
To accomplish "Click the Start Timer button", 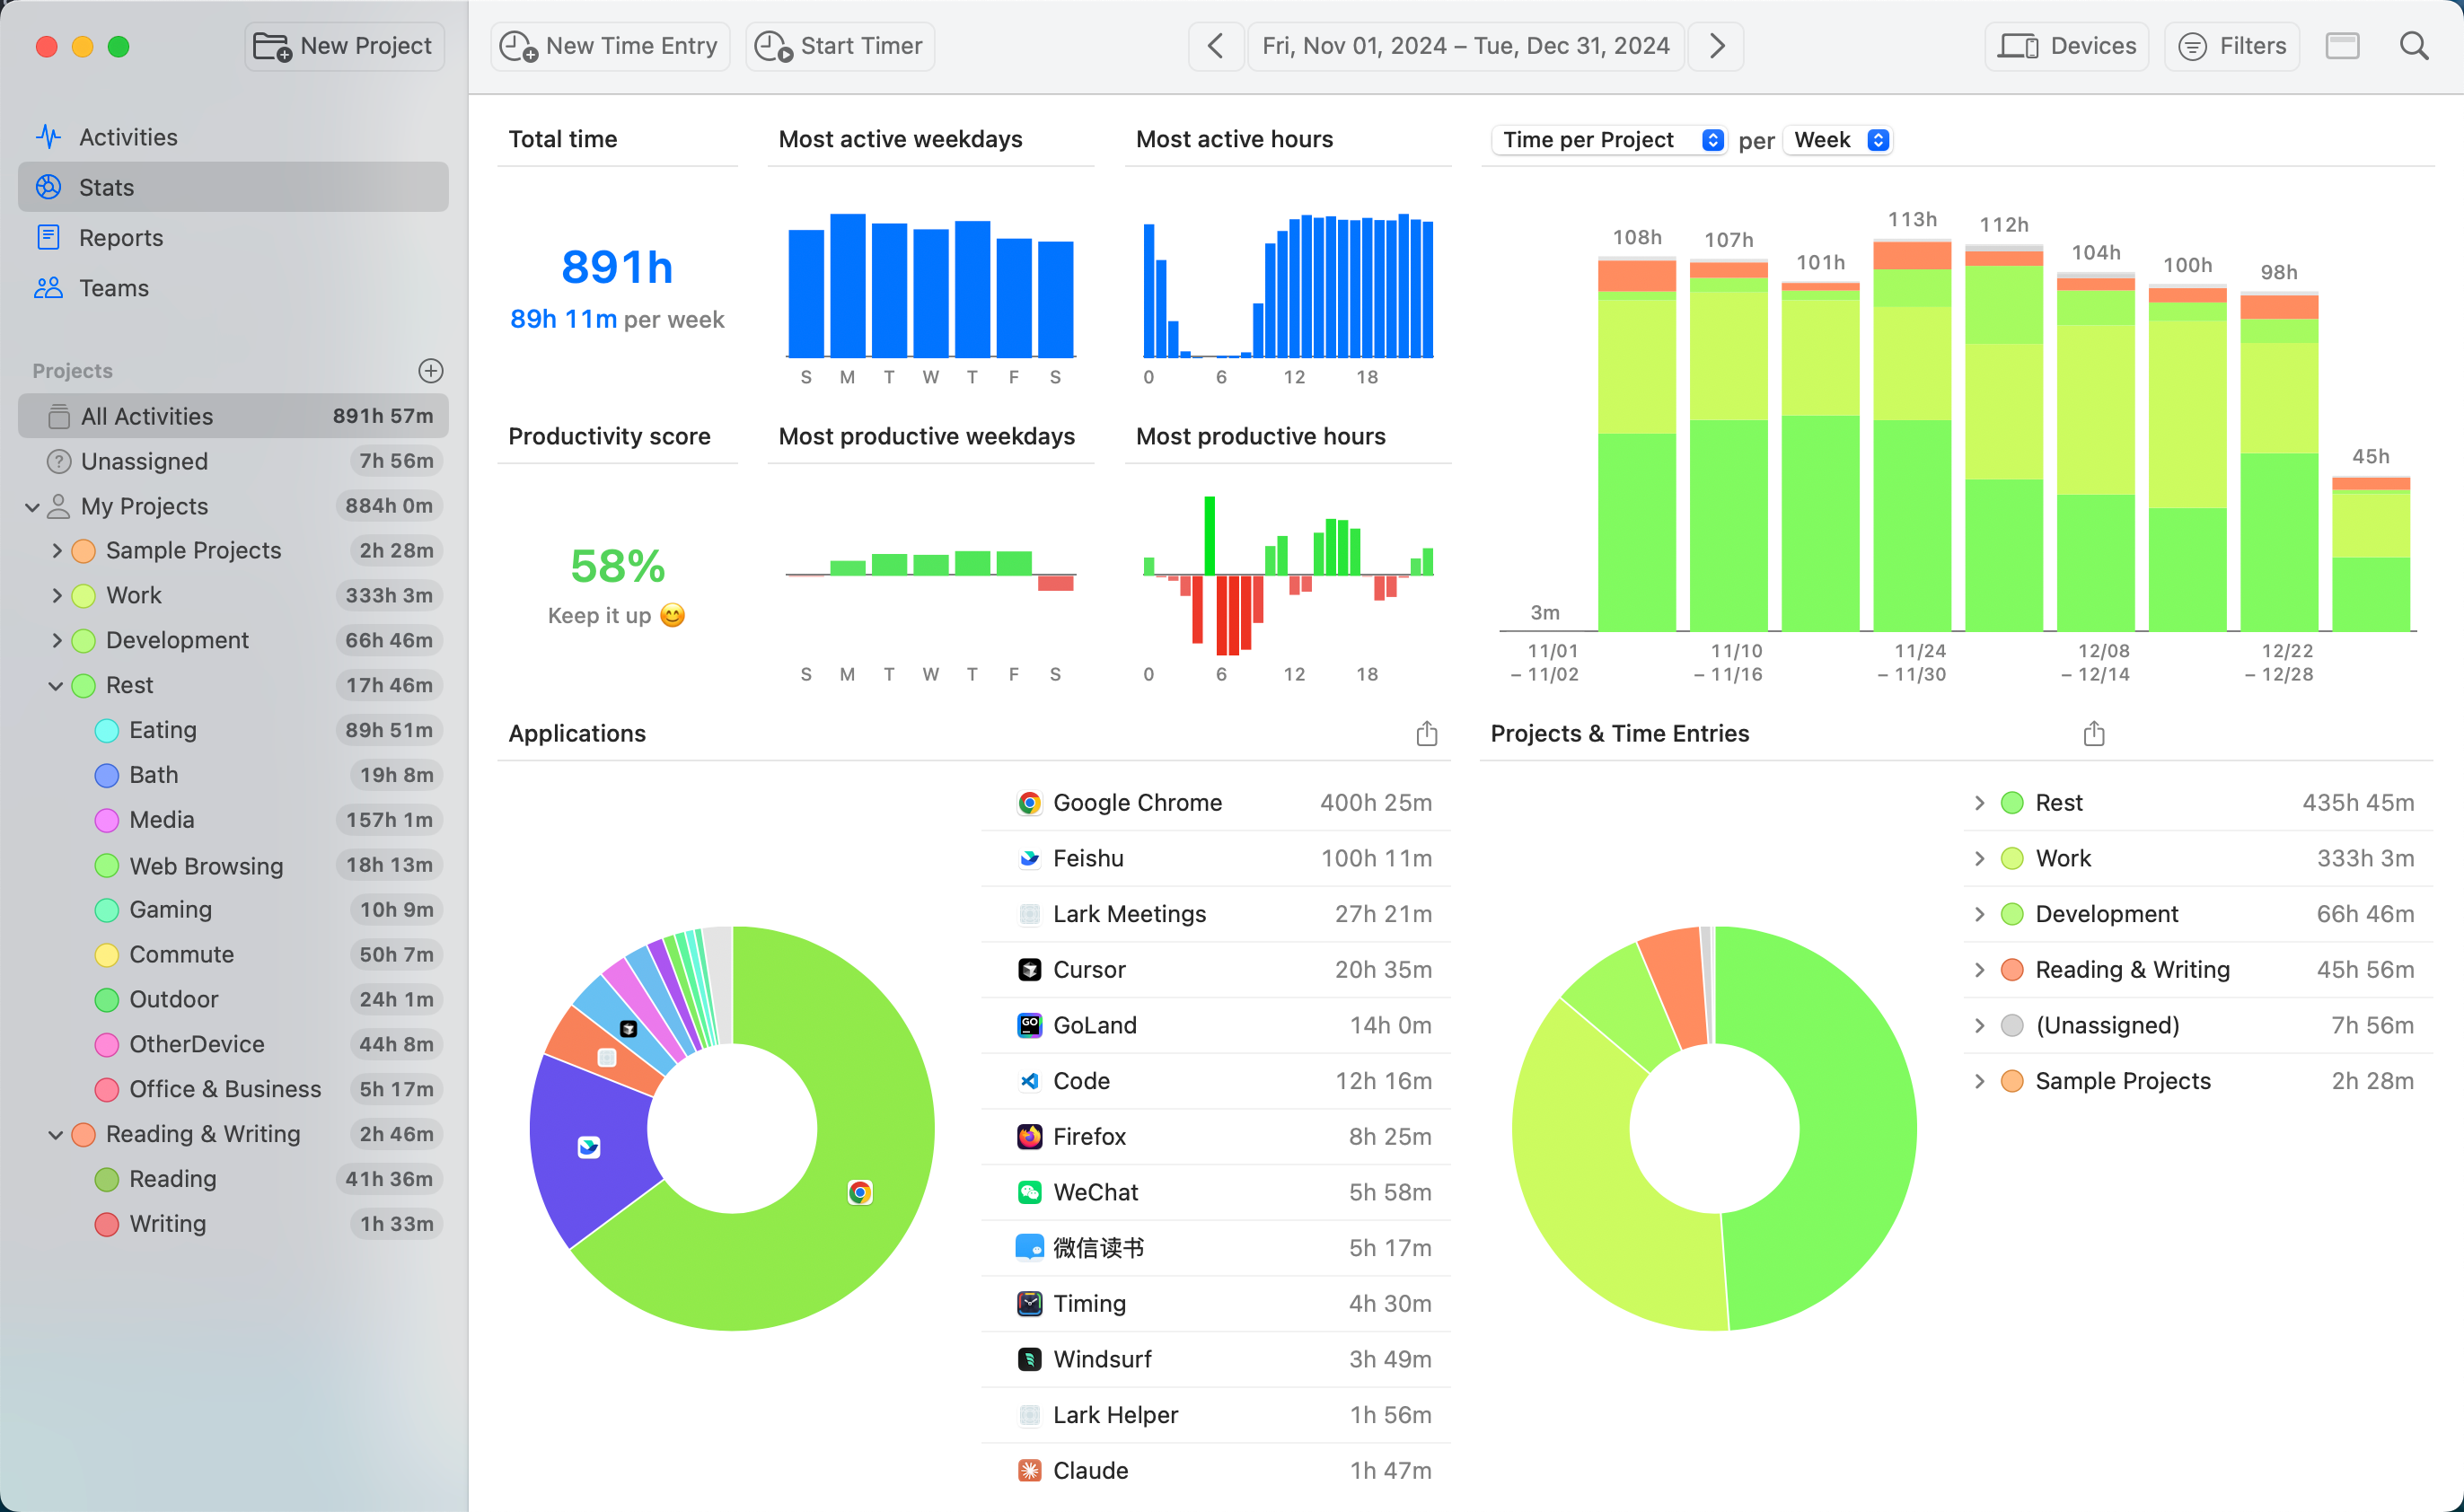I will click(840, 46).
